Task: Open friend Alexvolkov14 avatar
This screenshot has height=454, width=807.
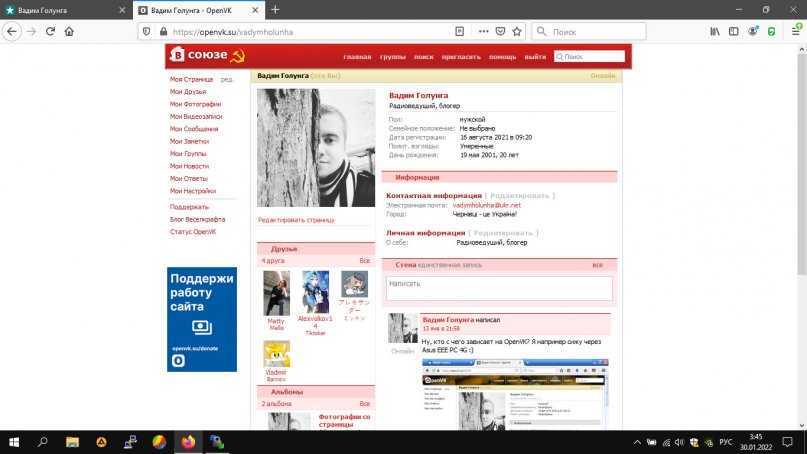Action: 315,292
